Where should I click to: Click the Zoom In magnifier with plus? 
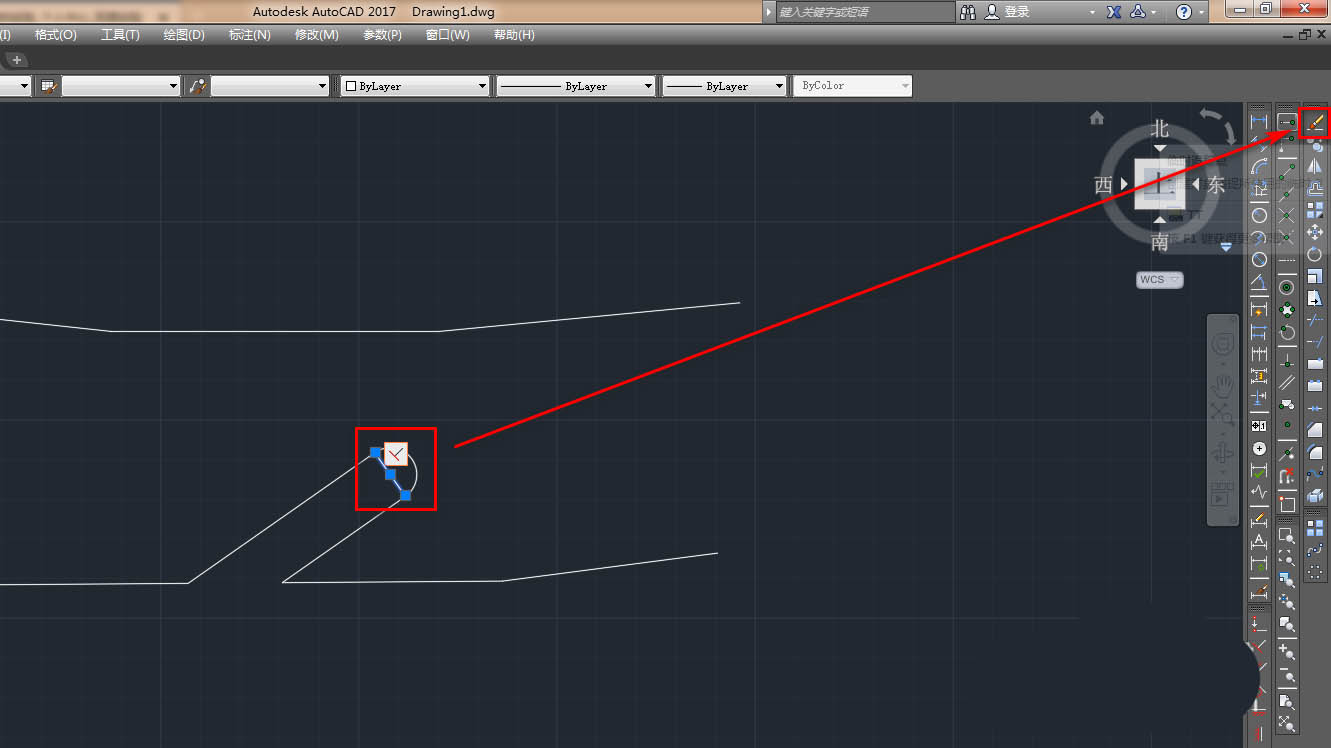1287,652
